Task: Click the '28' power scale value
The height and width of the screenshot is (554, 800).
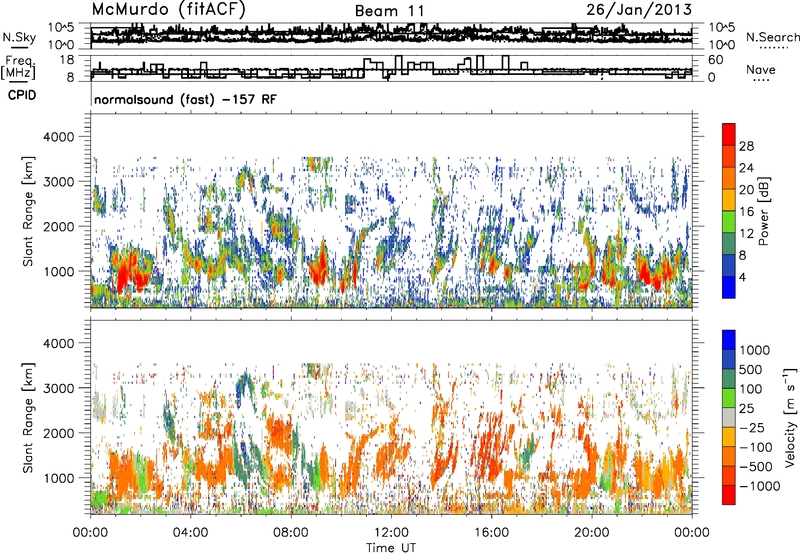Action: coord(746,146)
